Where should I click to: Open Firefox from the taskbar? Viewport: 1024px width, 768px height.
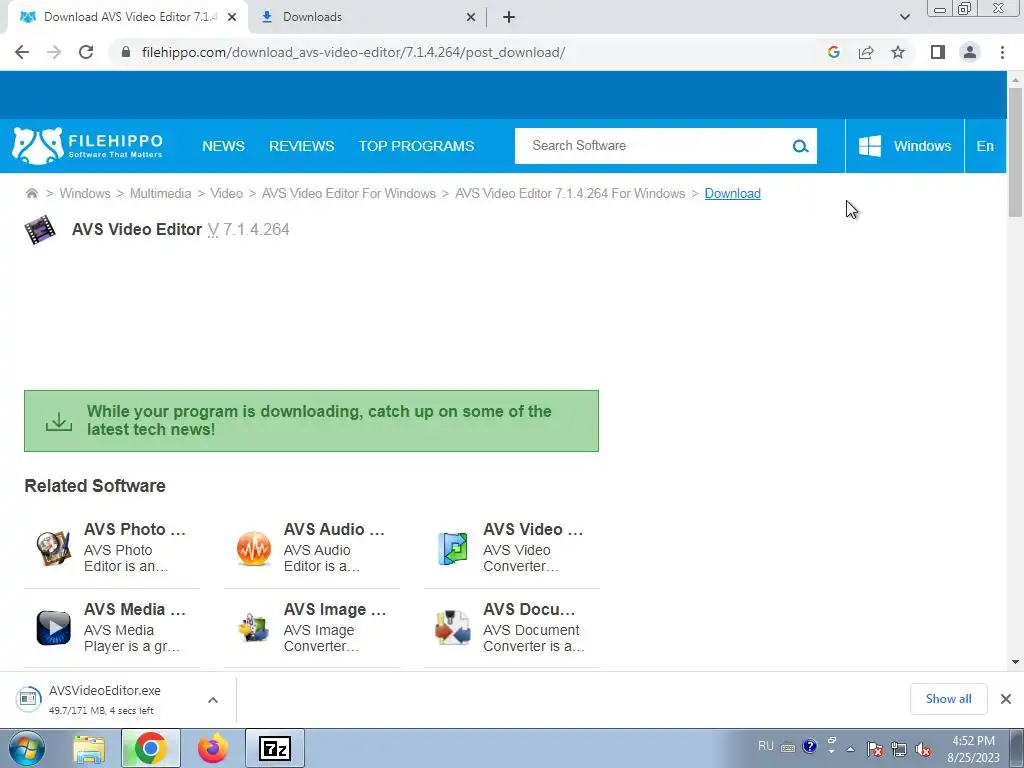[x=213, y=748]
